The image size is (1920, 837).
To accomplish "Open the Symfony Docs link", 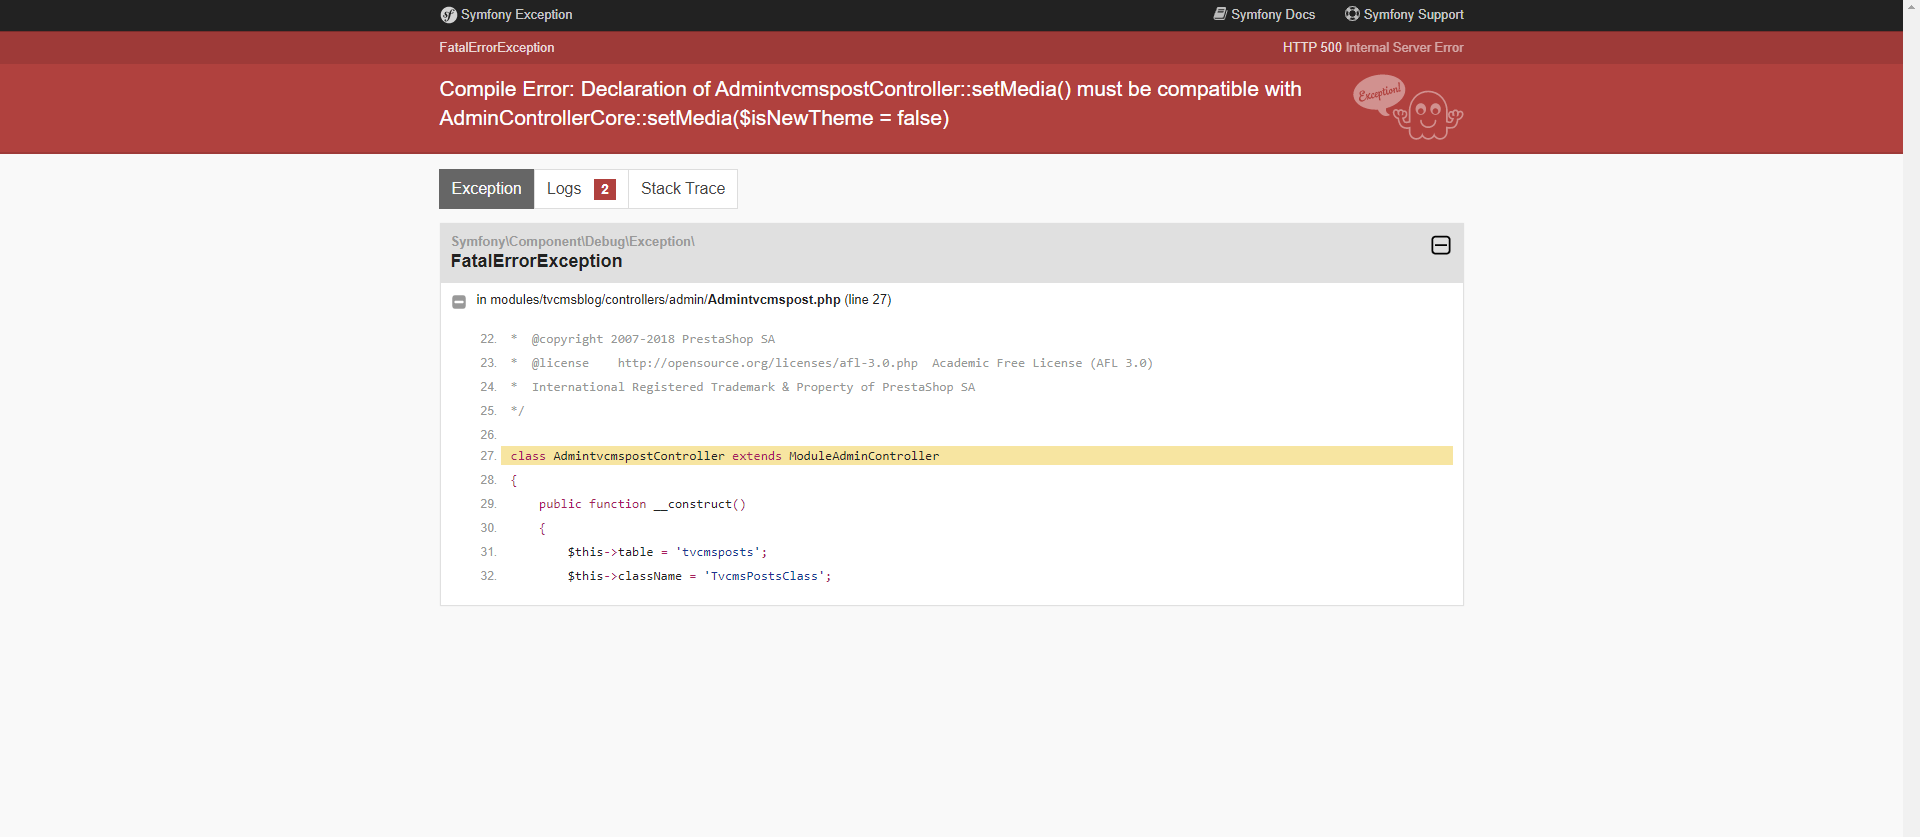I will point(1272,15).
